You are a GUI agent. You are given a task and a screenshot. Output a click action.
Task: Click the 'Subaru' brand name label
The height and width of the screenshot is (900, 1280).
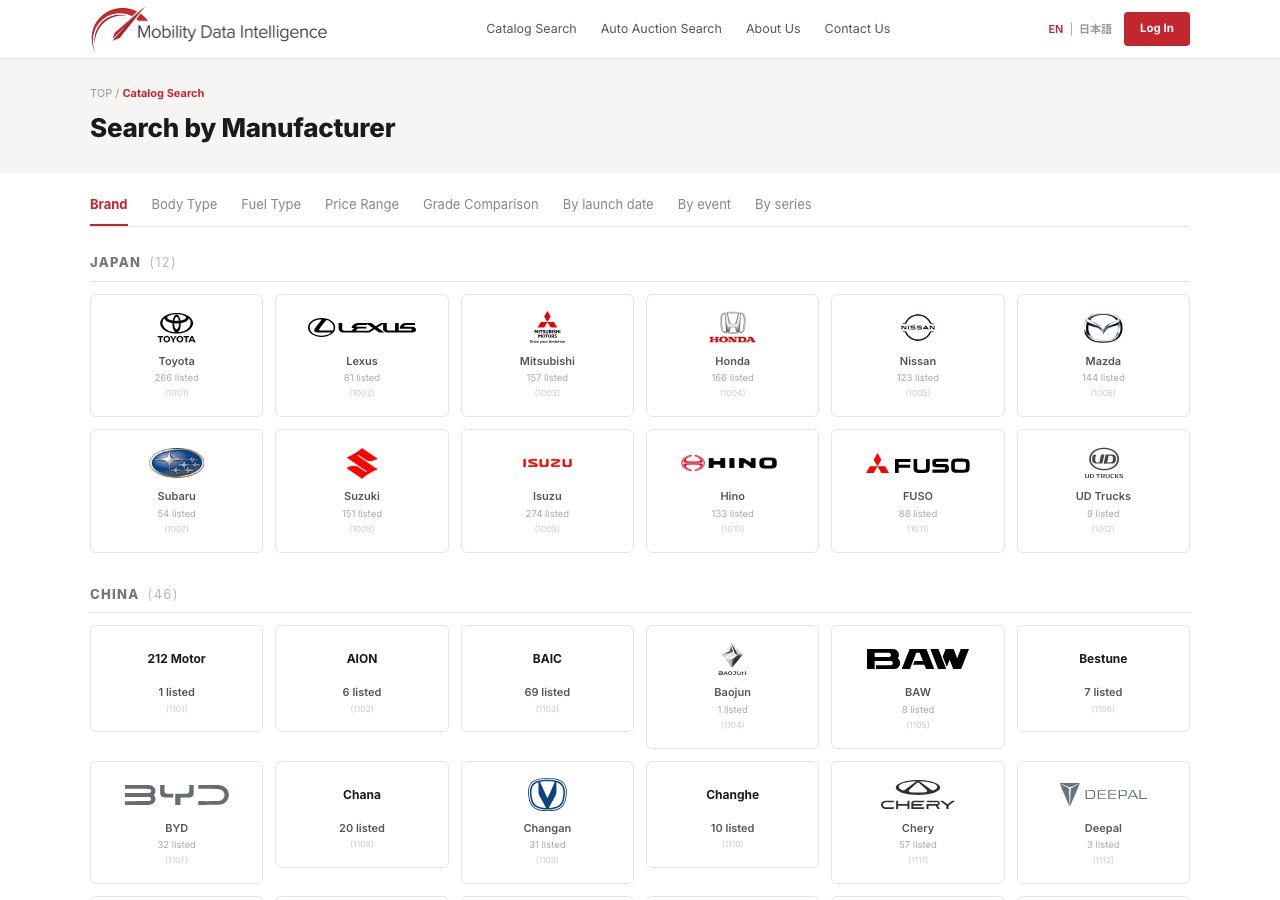(177, 496)
